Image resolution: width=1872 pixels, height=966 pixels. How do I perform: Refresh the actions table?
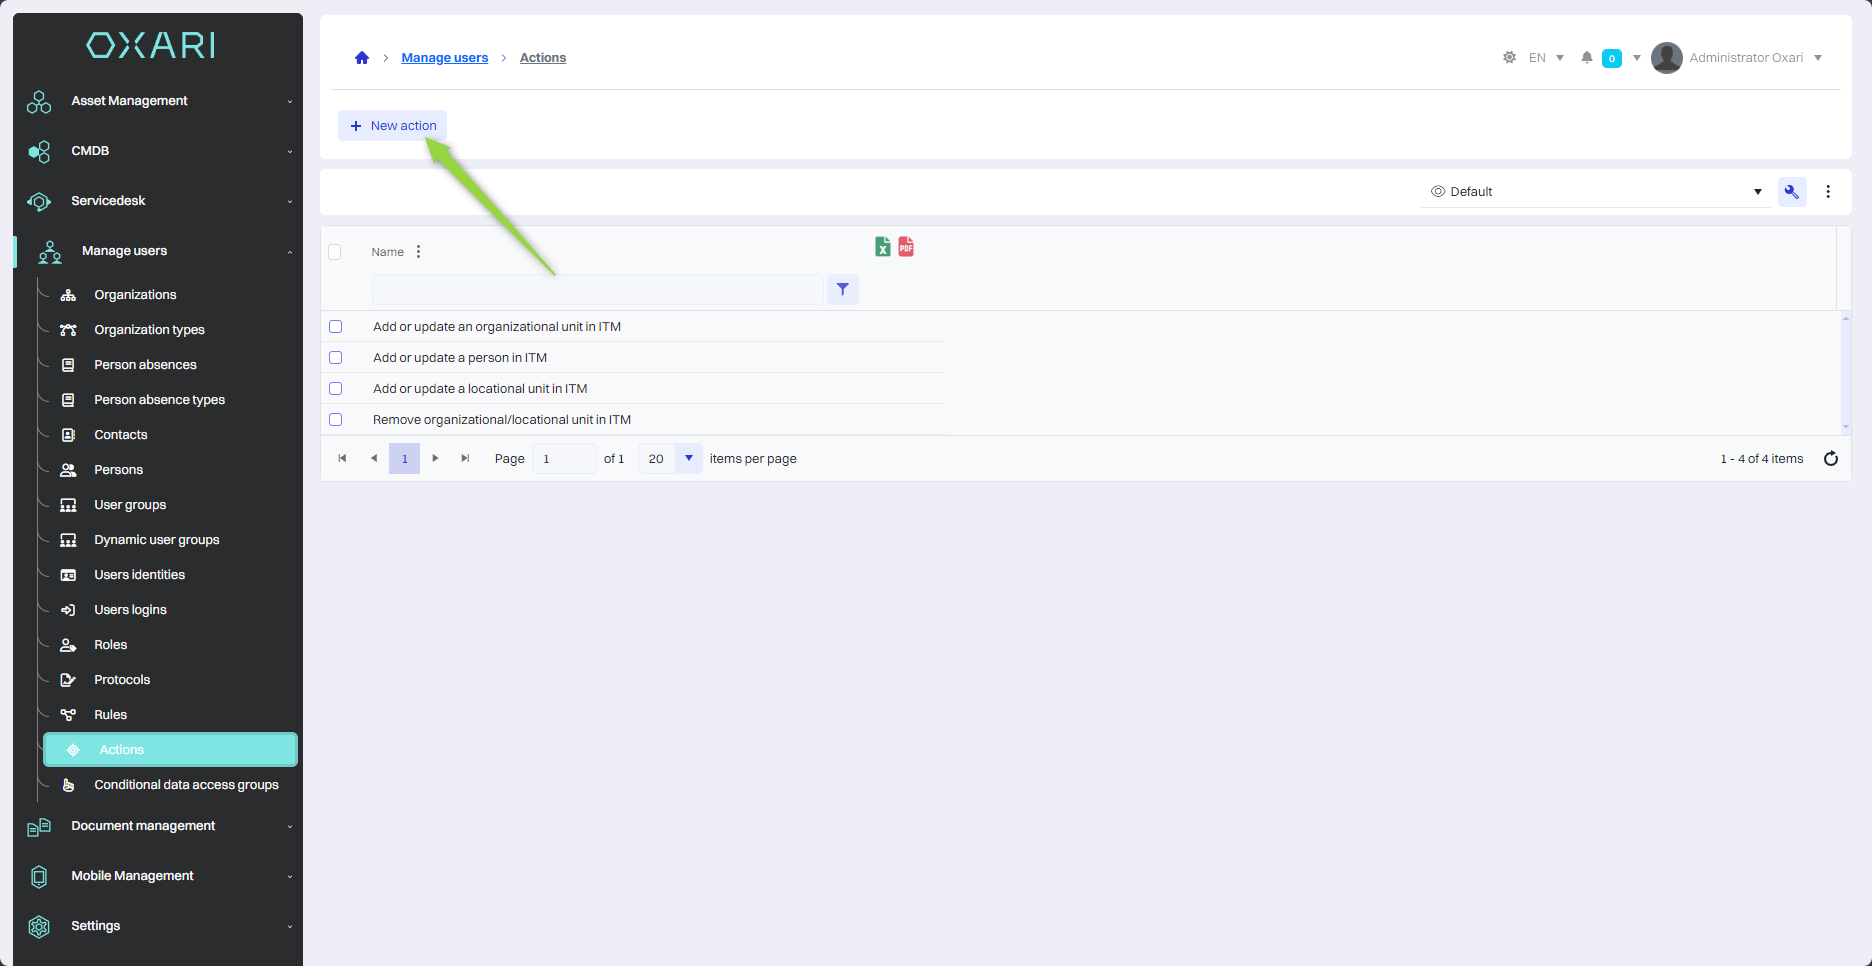1831,459
